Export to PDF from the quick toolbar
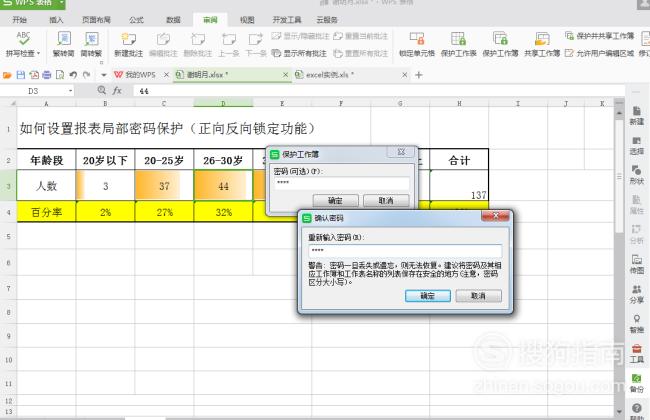Screen dimensions: 650x420 pyautogui.click(x=34, y=75)
